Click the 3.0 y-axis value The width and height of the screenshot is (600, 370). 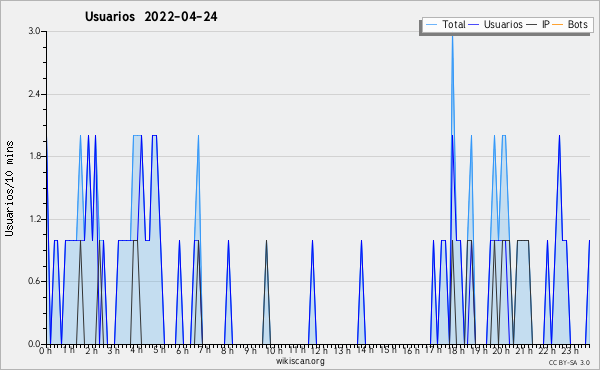tap(34, 31)
